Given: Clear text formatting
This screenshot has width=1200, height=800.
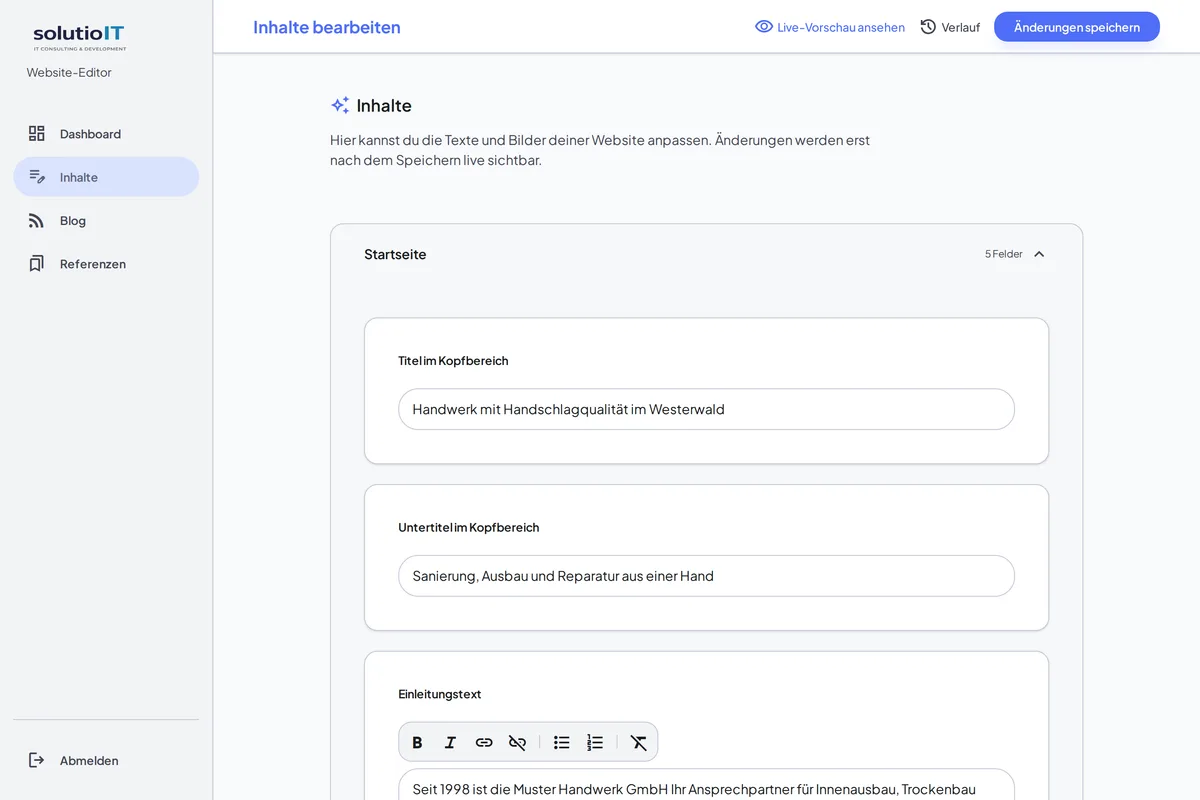Looking at the screenshot, I should tap(639, 742).
